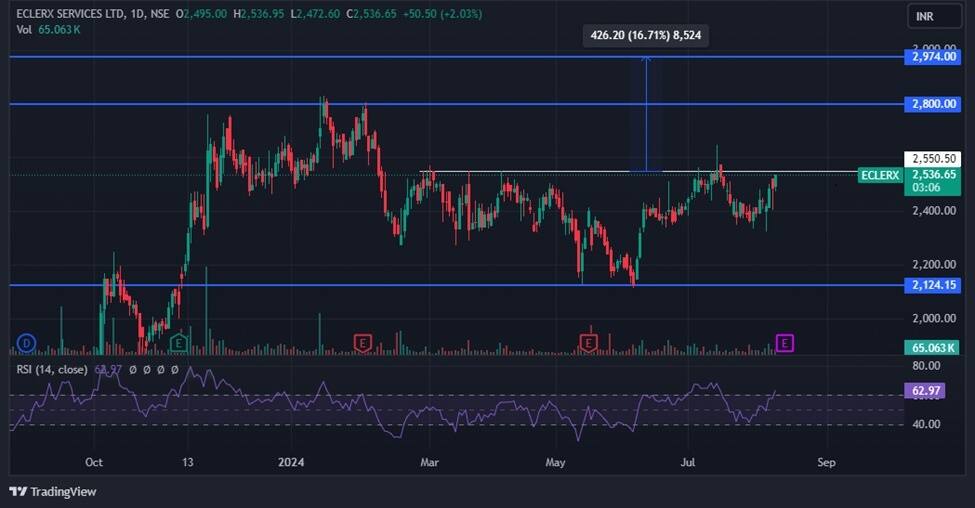
Task: Click the green E earnings marker
Action: 178,343
